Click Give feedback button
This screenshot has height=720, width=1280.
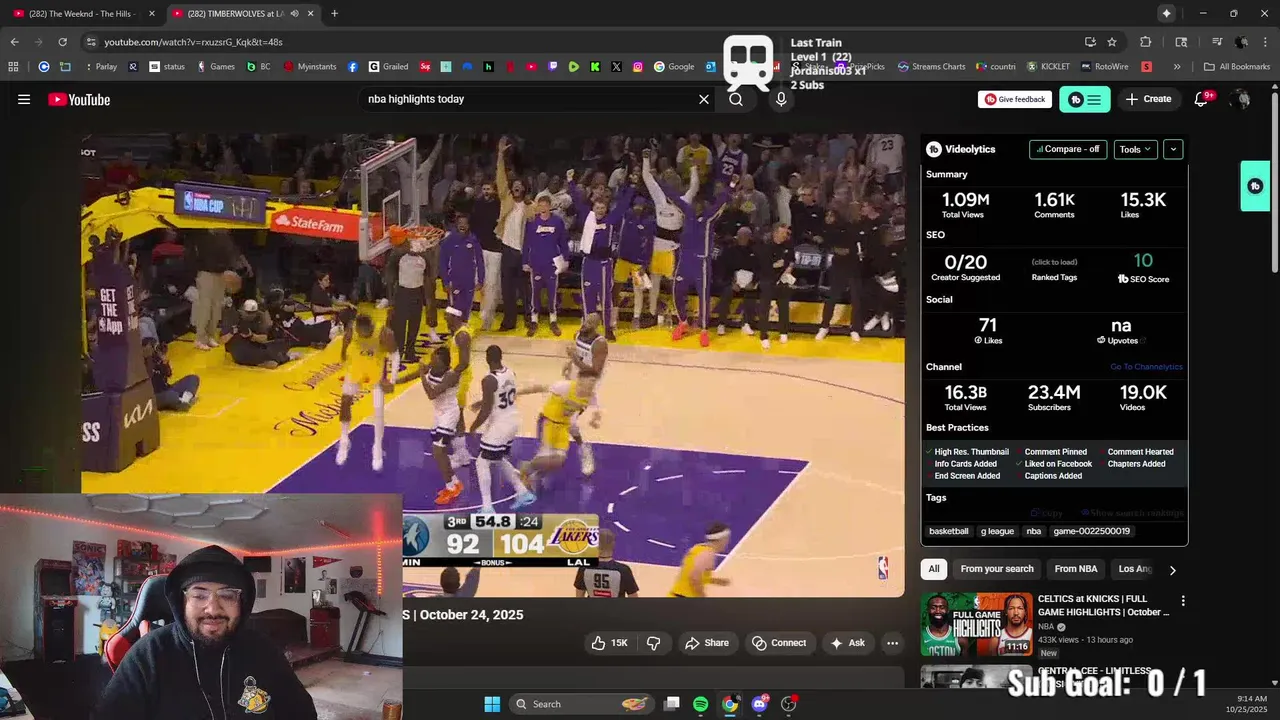click(x=1015, y=99)
